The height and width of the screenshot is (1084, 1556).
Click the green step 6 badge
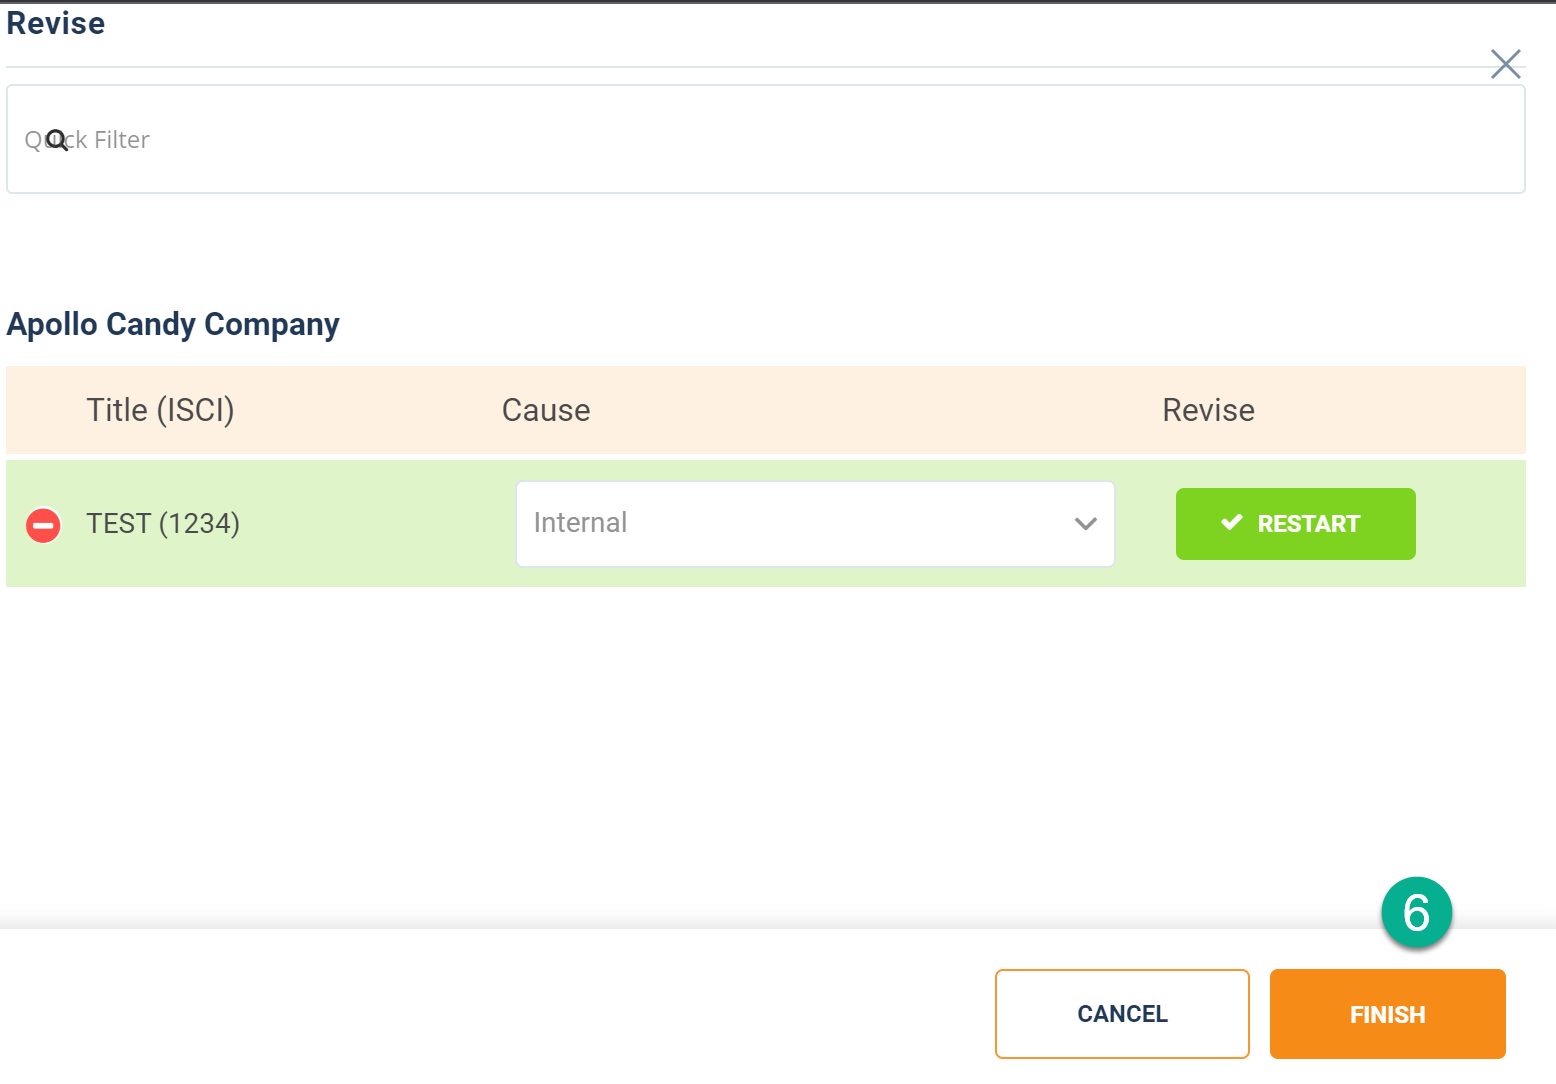(1416, 912)
